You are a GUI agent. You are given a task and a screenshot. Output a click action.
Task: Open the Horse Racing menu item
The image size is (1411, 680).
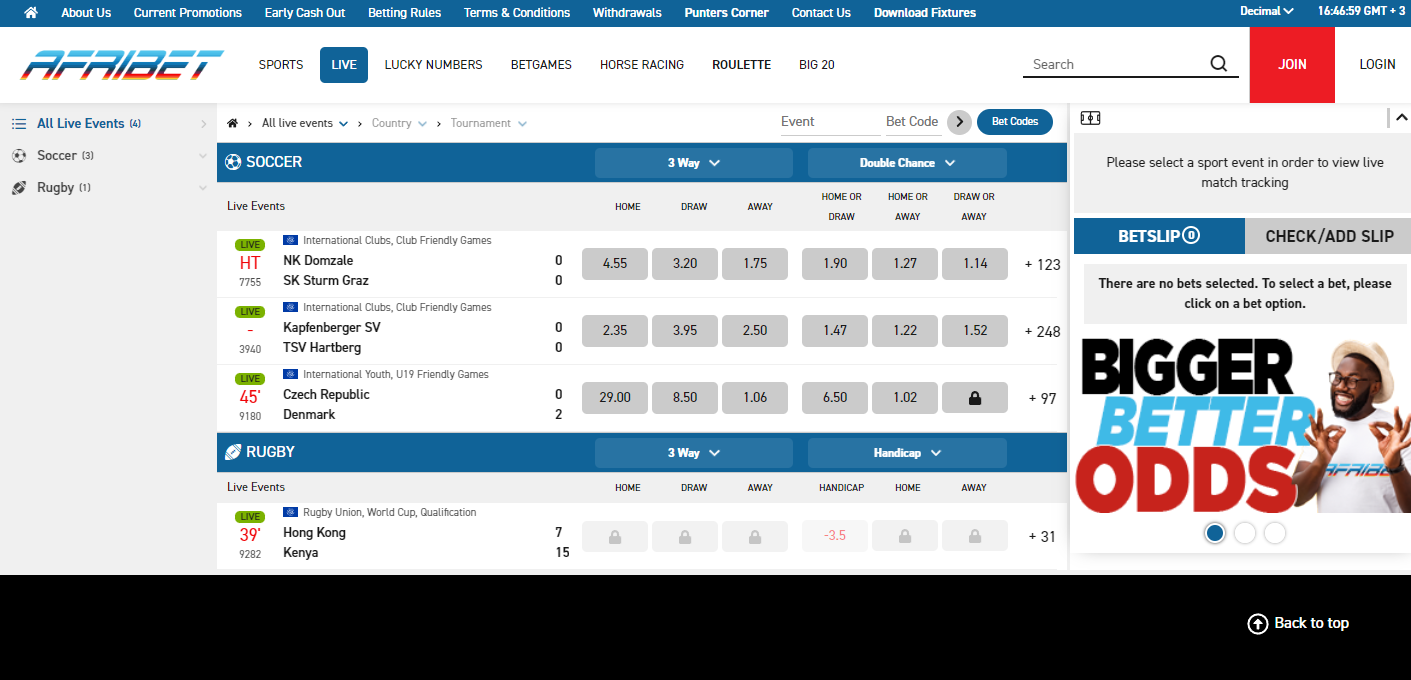click(641, 65)
